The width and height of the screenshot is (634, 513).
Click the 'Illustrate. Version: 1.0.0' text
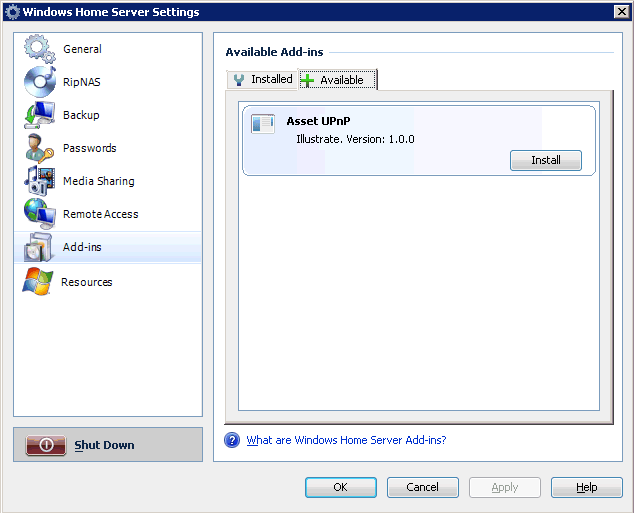(355, 139)
